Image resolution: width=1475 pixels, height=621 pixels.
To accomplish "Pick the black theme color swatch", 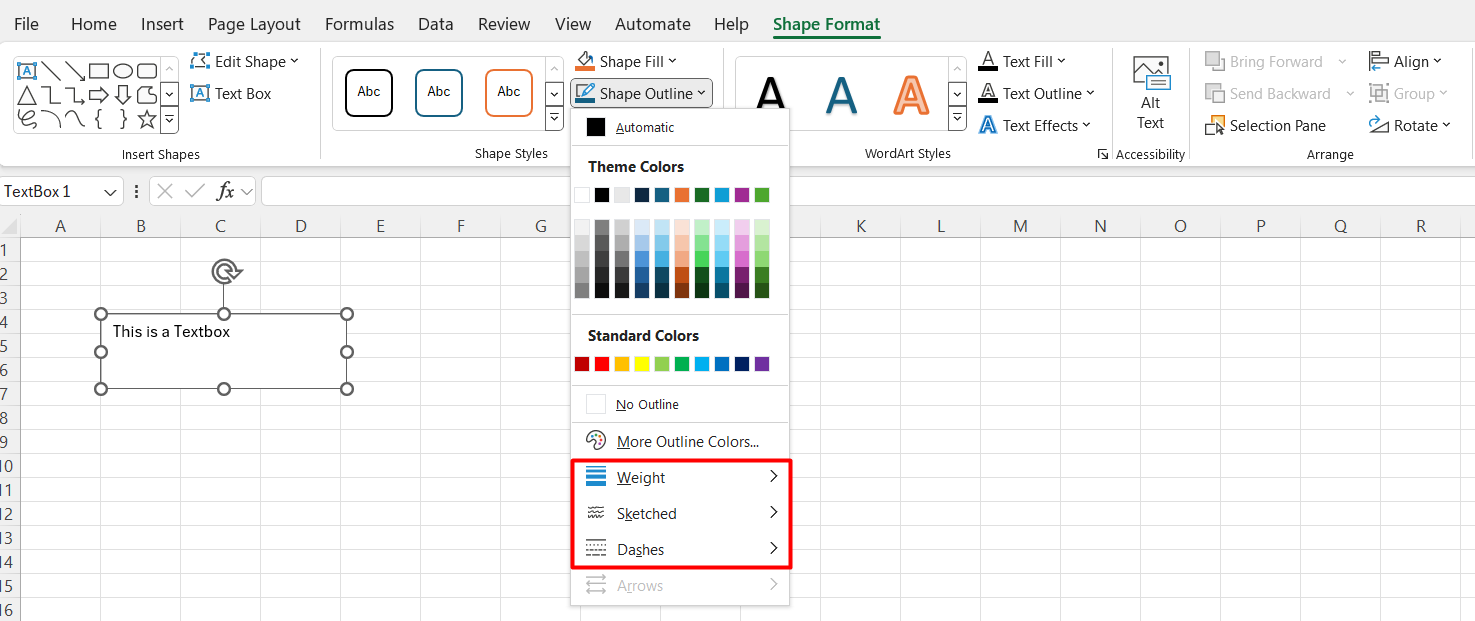I will (x=602, y=195).
